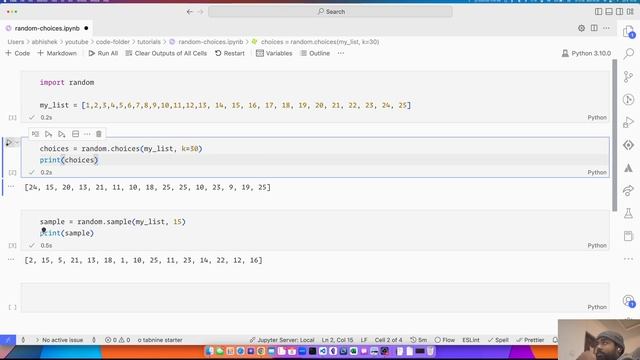Open Jupyter Server: Local selector
The image size is (640, 360).
click(x=282, y=340)
